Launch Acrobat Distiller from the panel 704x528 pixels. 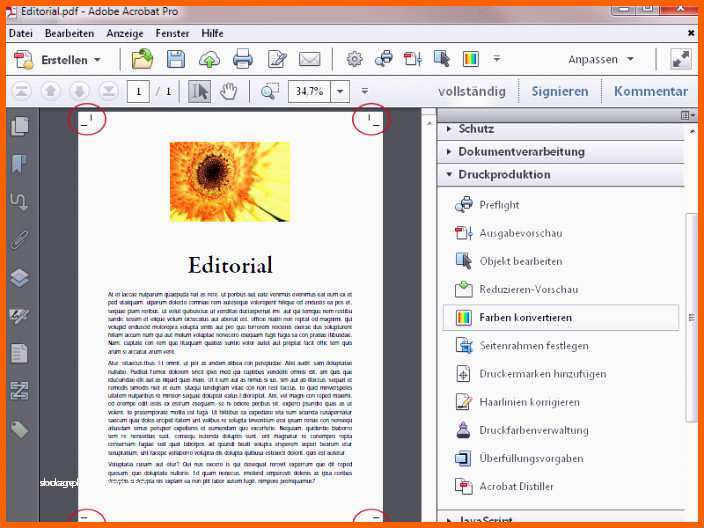coord(515,486)
